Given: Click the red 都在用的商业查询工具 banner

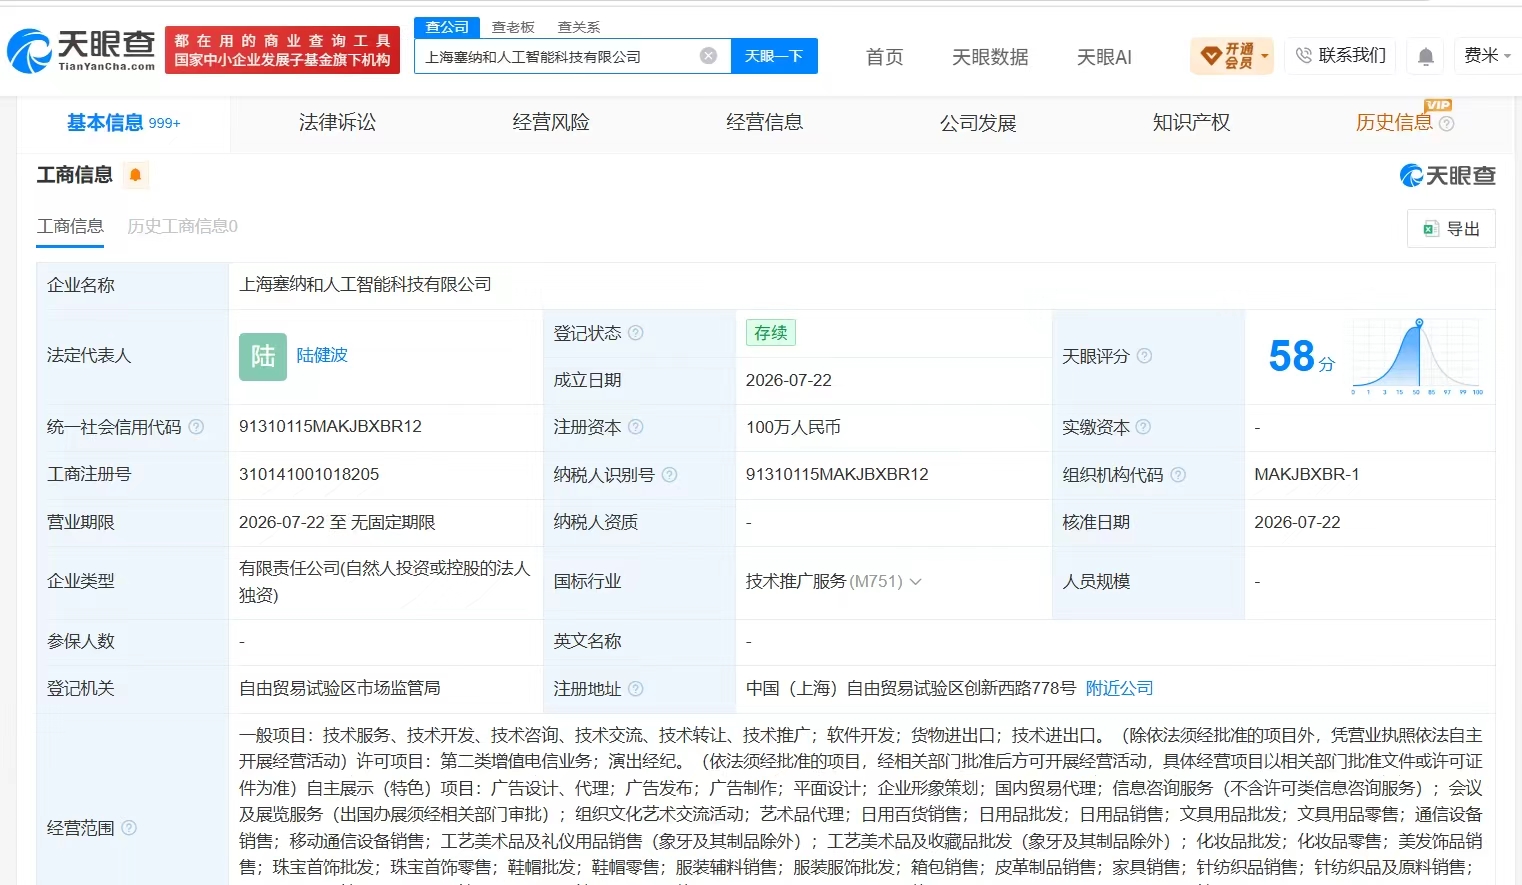Looking at the screenshot, I should coord(282,50).
